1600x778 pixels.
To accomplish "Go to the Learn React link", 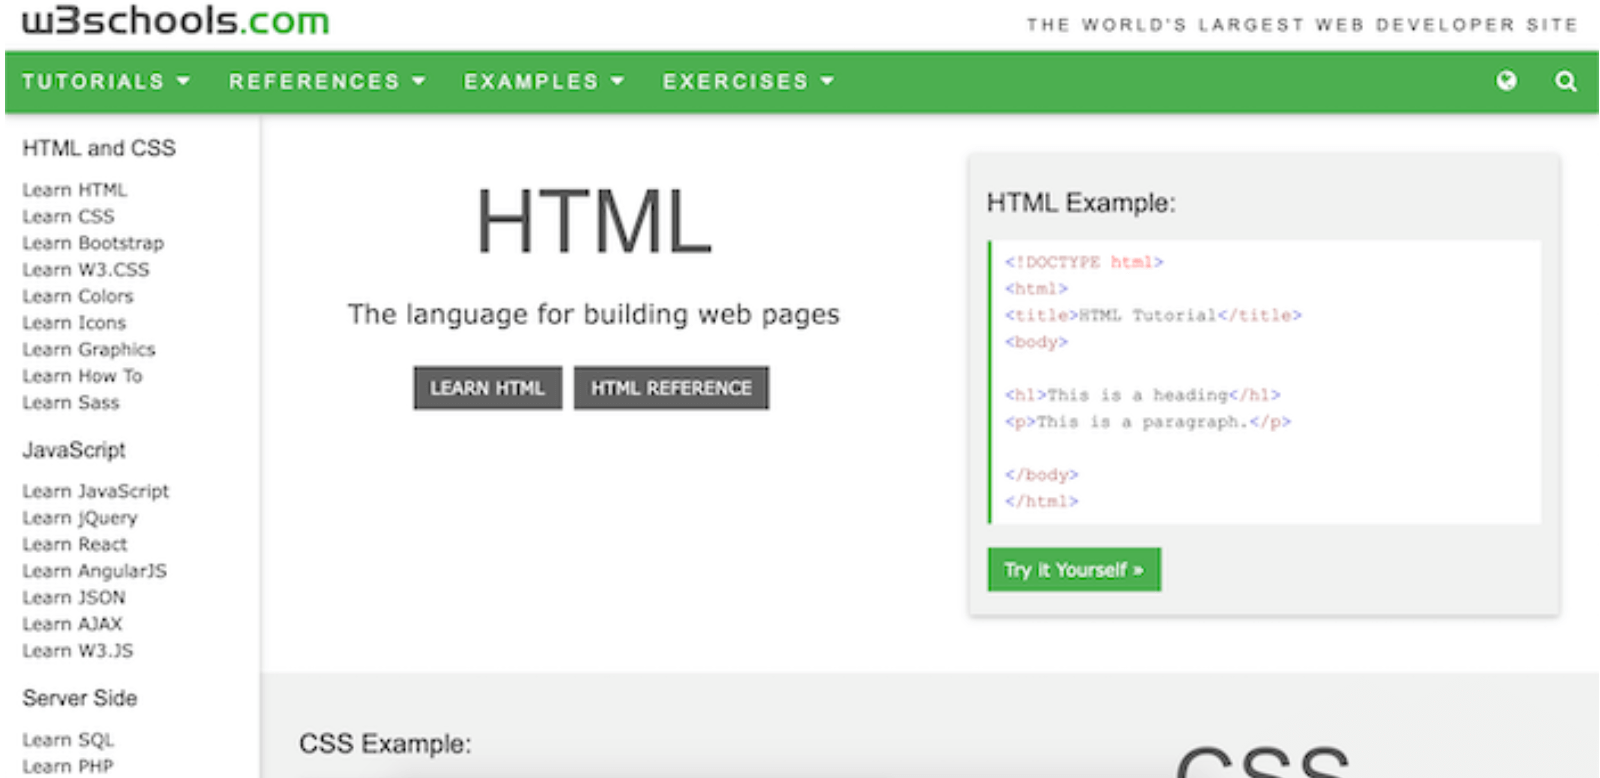I will 75,544.
